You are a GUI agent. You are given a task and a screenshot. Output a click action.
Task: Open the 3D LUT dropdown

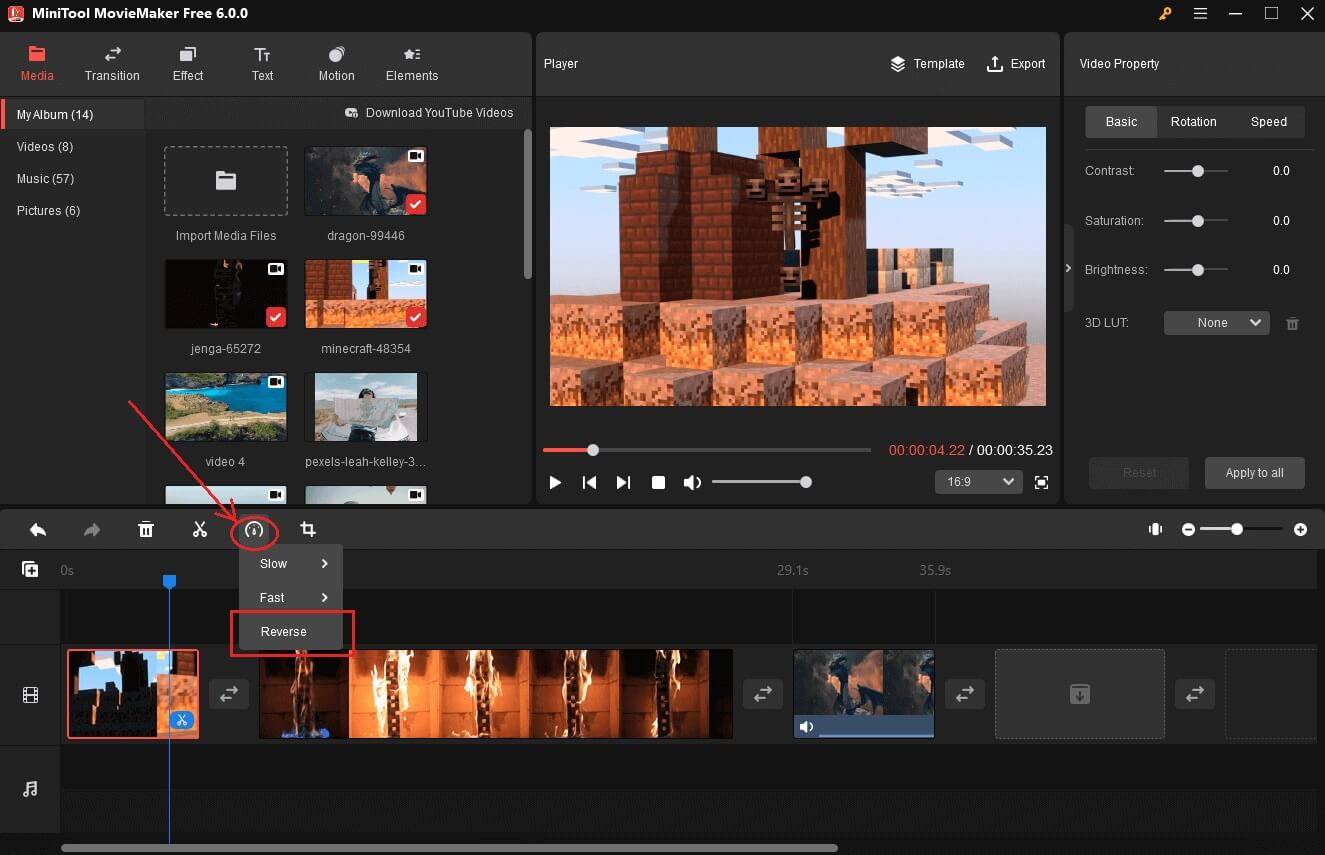[1216, 323]
